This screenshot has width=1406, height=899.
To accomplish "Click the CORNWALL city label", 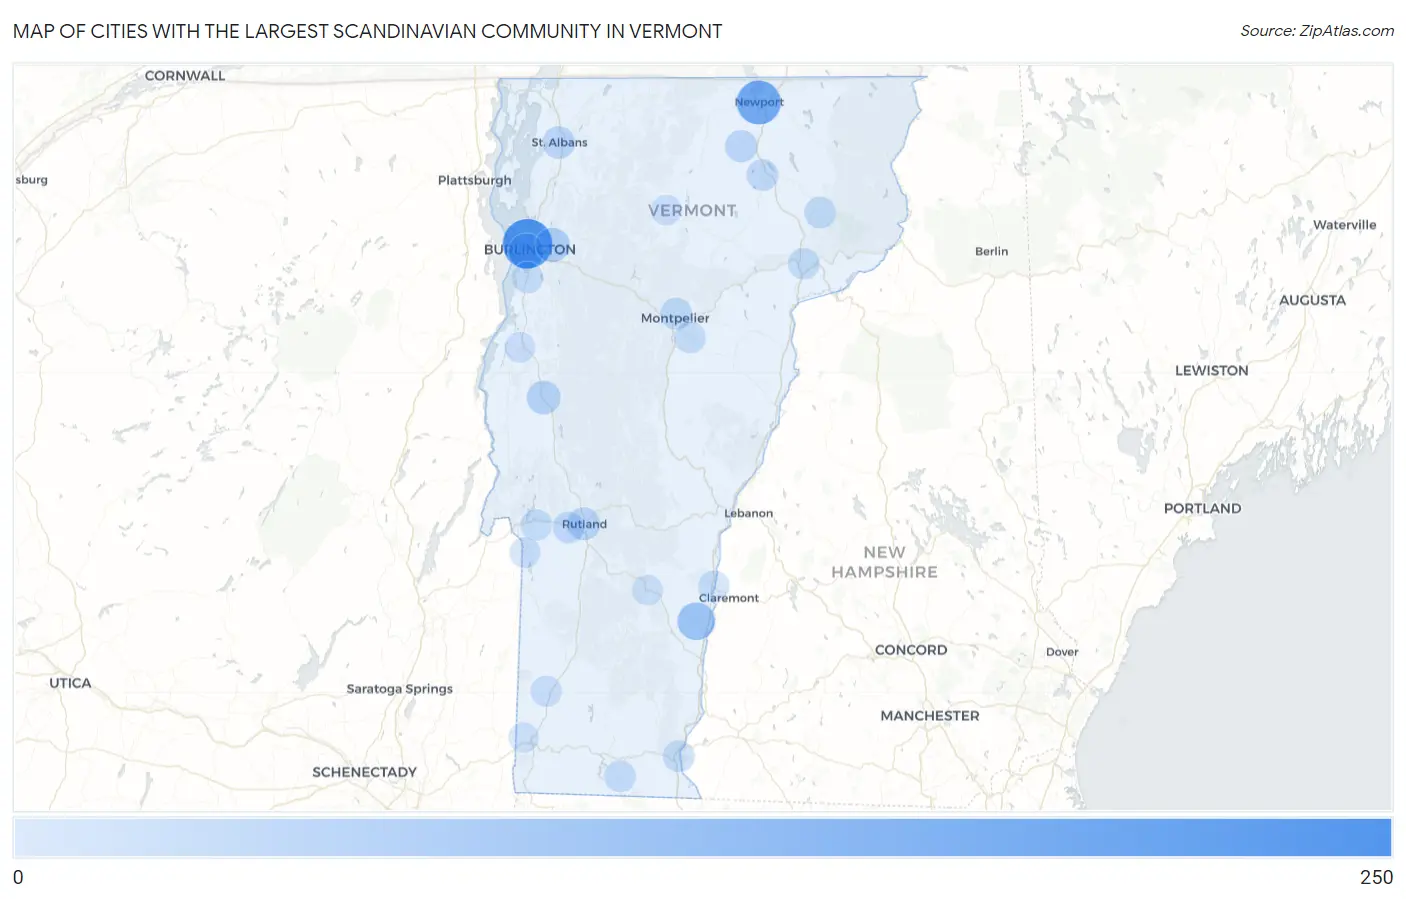I will pyautogui.click(x=185, y=76).
